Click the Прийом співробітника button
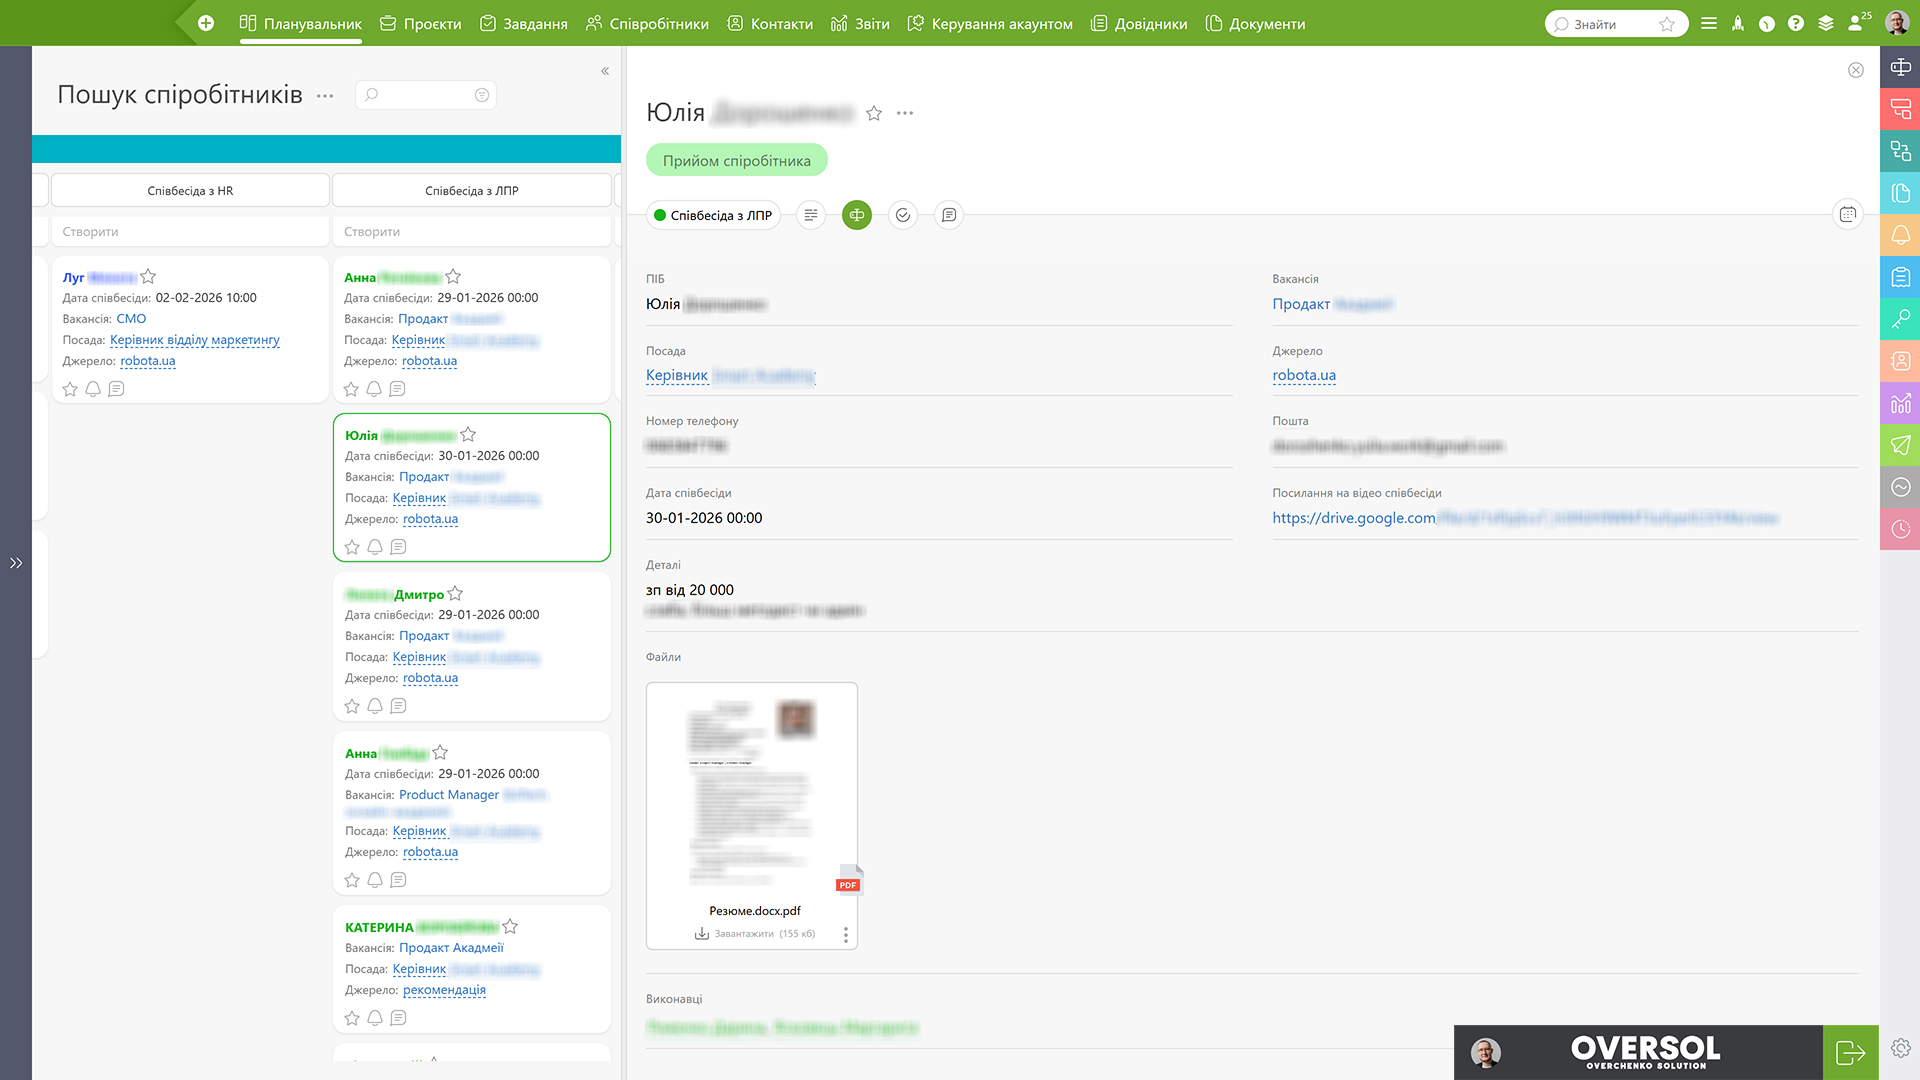The width and height of the screenshot is (1920, 1080). coord(737,160)
